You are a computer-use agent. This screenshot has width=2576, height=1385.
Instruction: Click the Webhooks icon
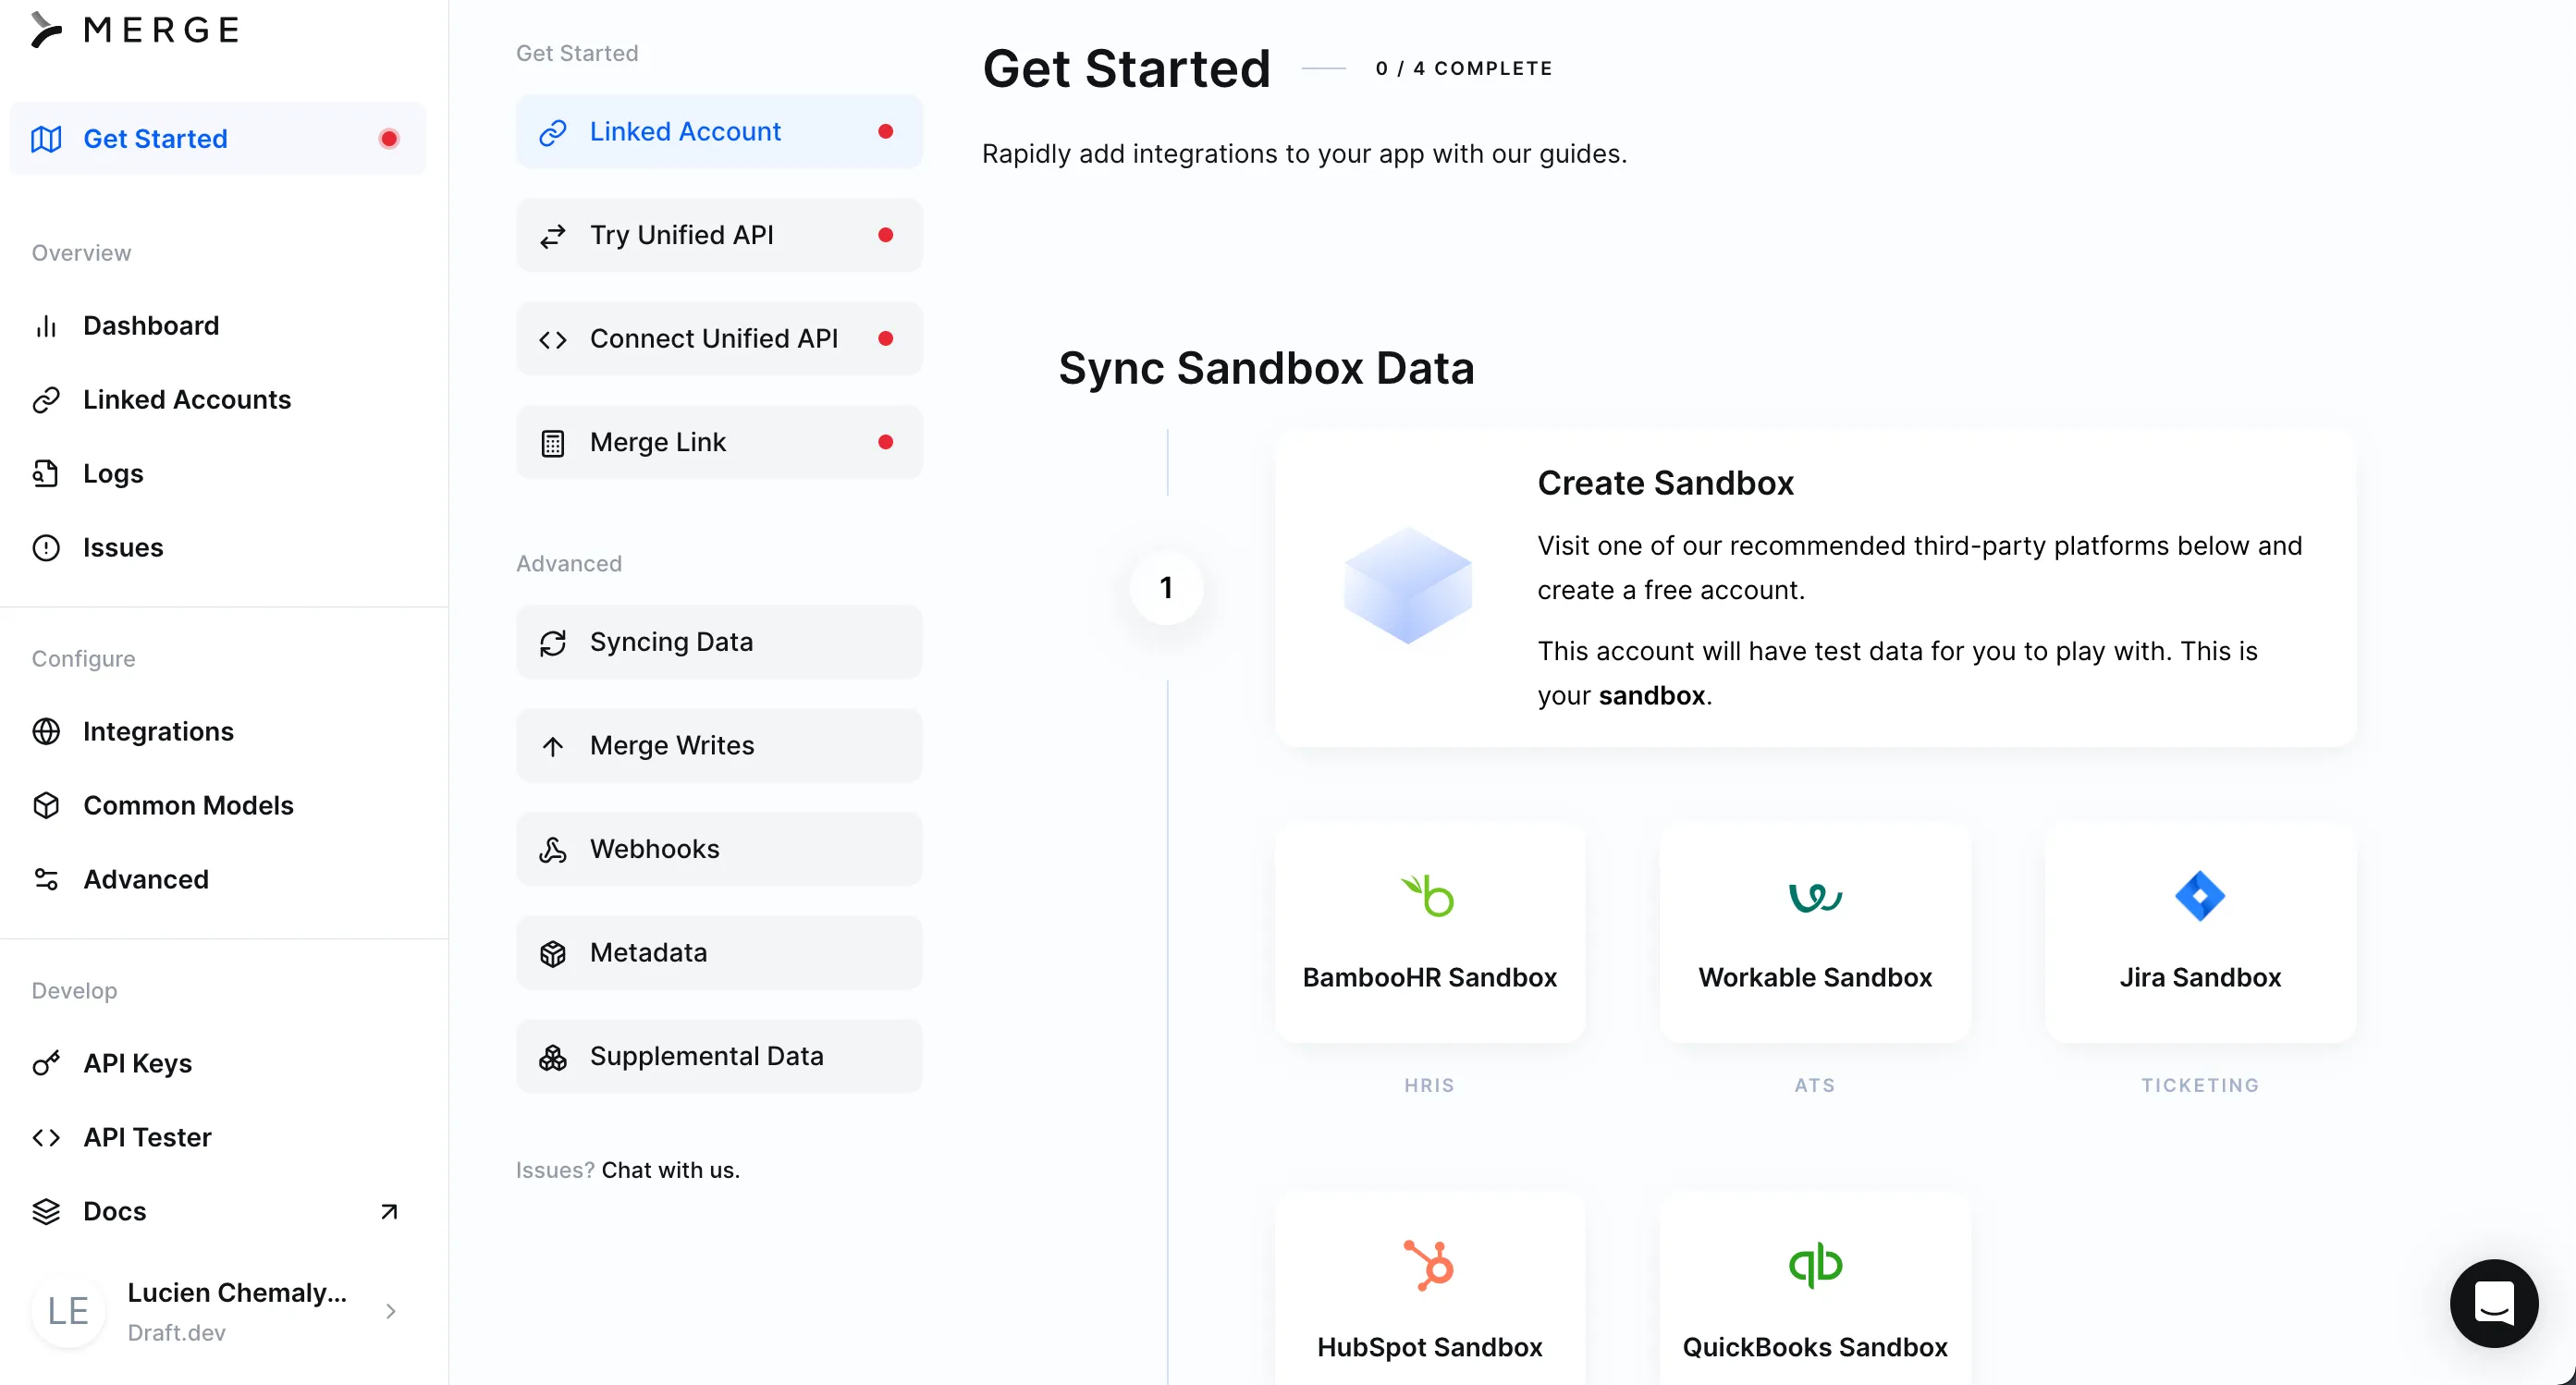pos(553,850)
